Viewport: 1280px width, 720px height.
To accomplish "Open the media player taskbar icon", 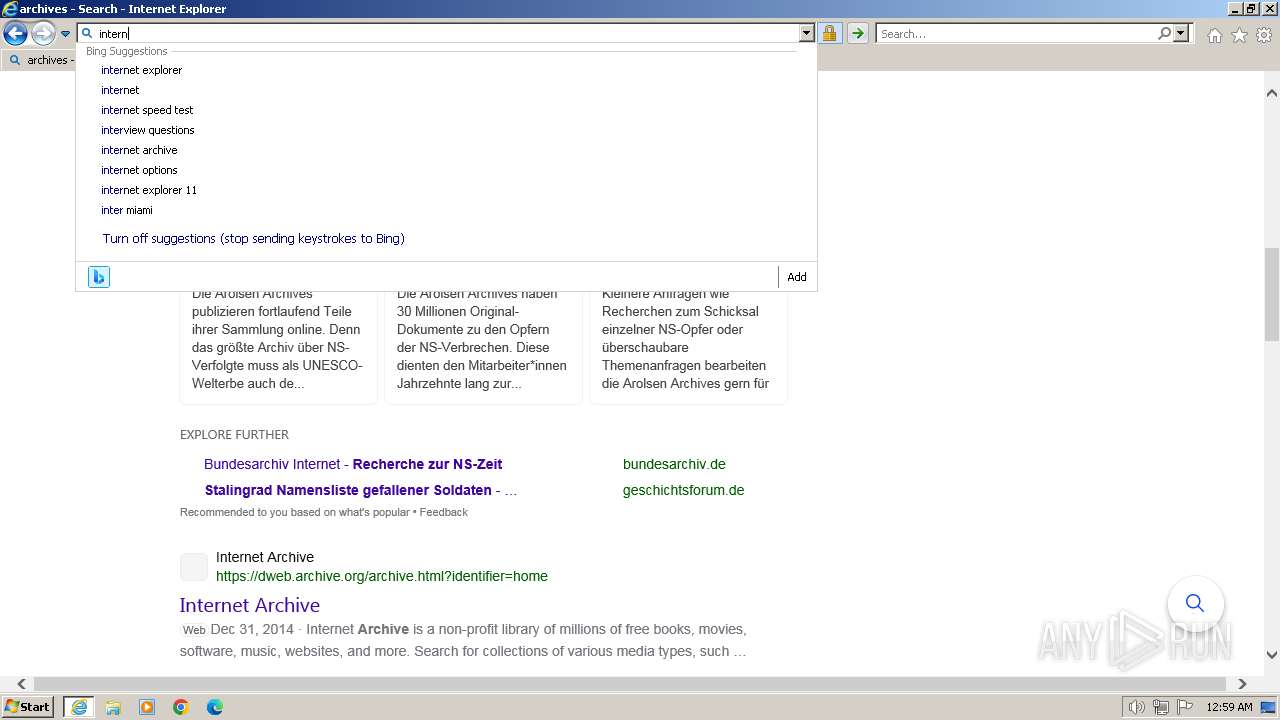I will click(147, 707).
